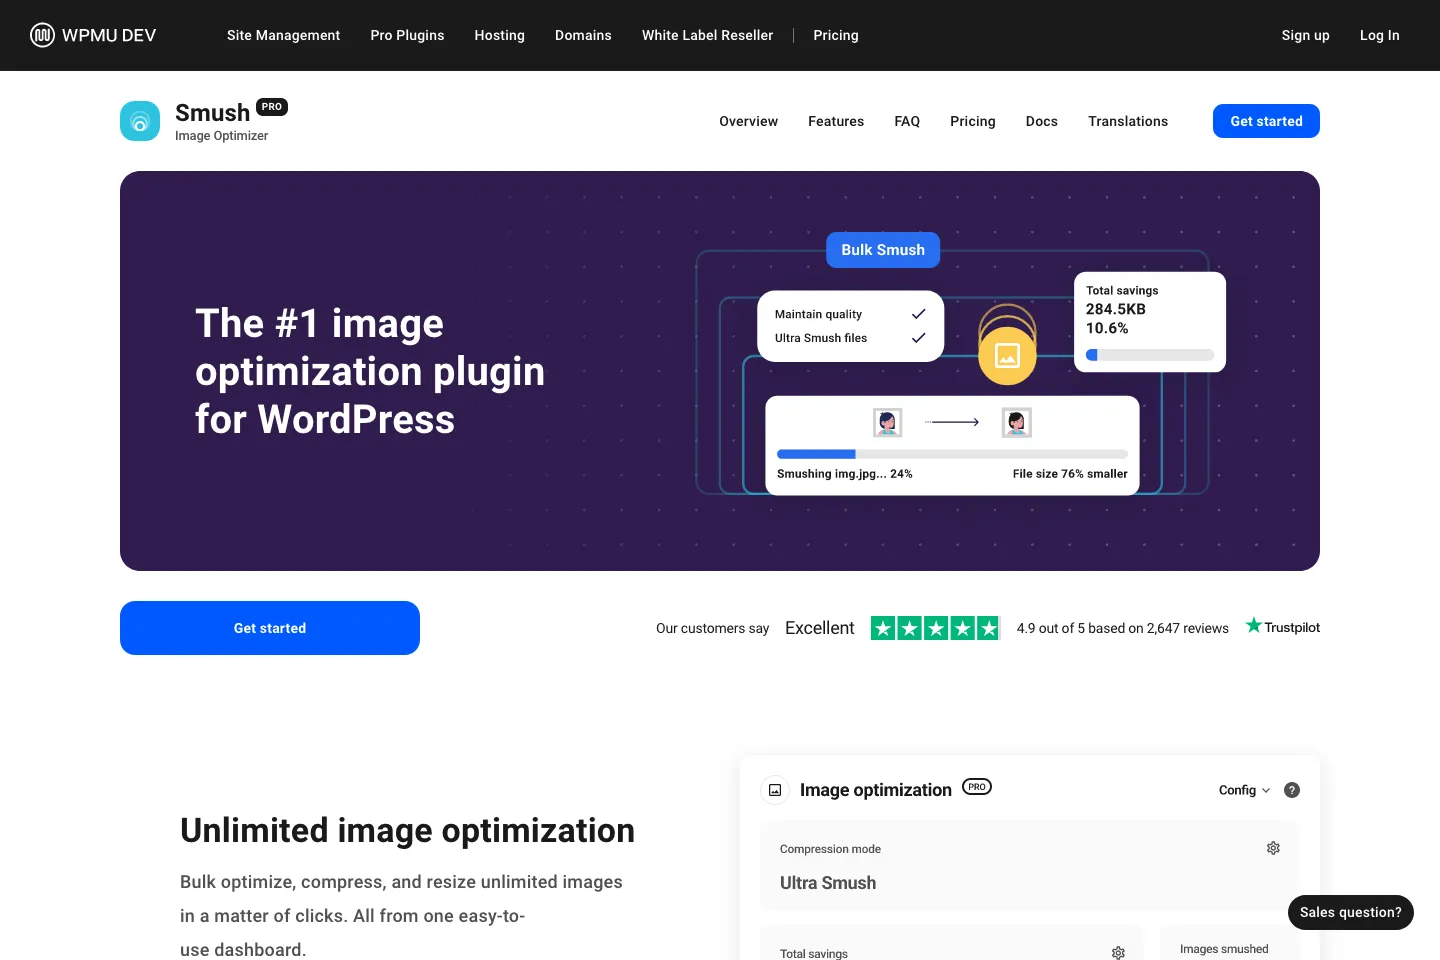1440x960 pixels.
Task: Click the green Trustpilot rating stars
Action: click(x=935, y=628)
